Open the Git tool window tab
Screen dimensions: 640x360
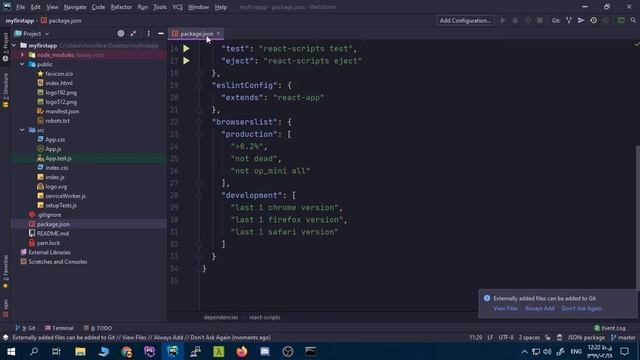pos(26,328)
